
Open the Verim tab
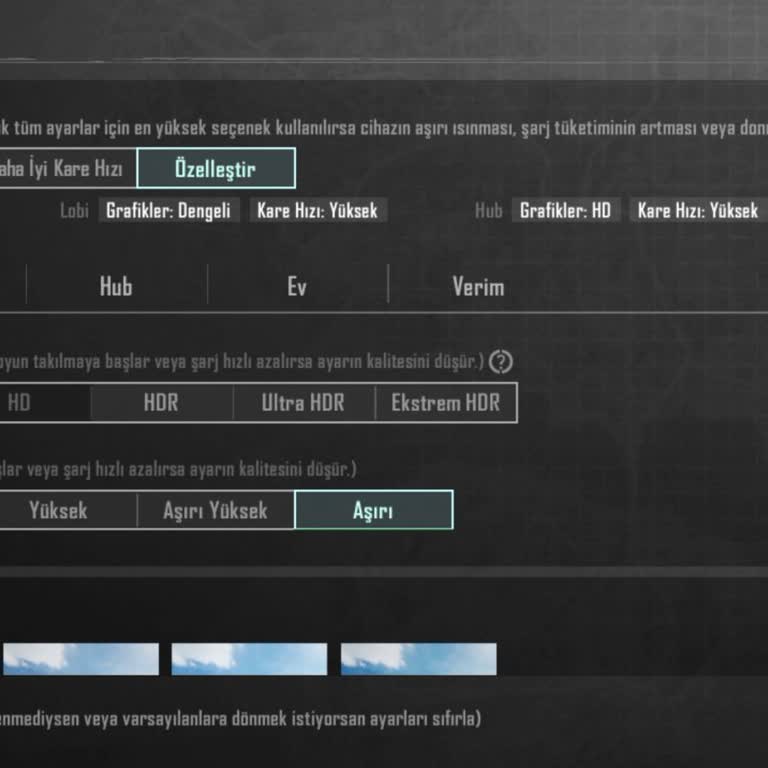(478, 287)
